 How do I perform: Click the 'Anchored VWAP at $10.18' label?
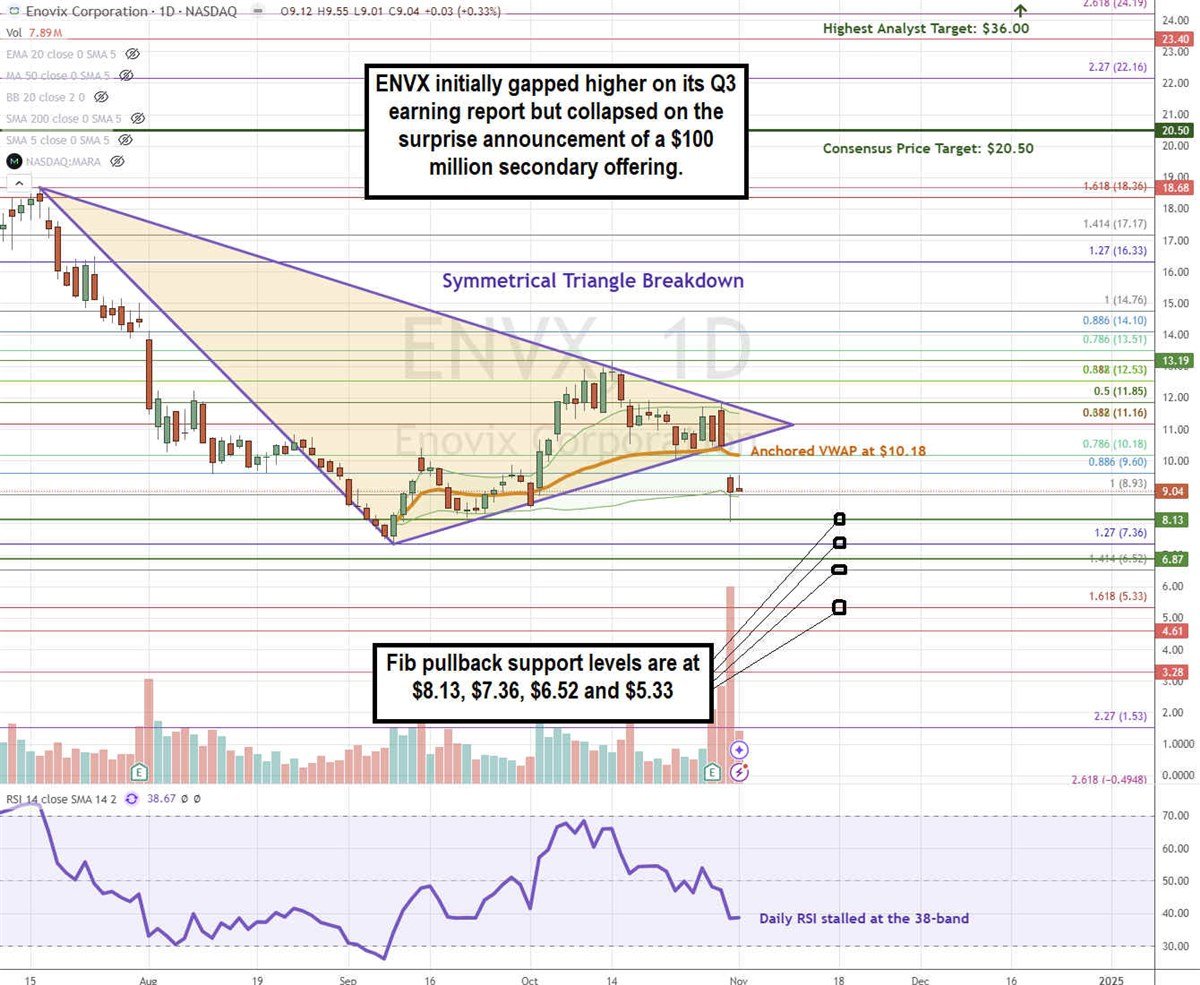837,451
